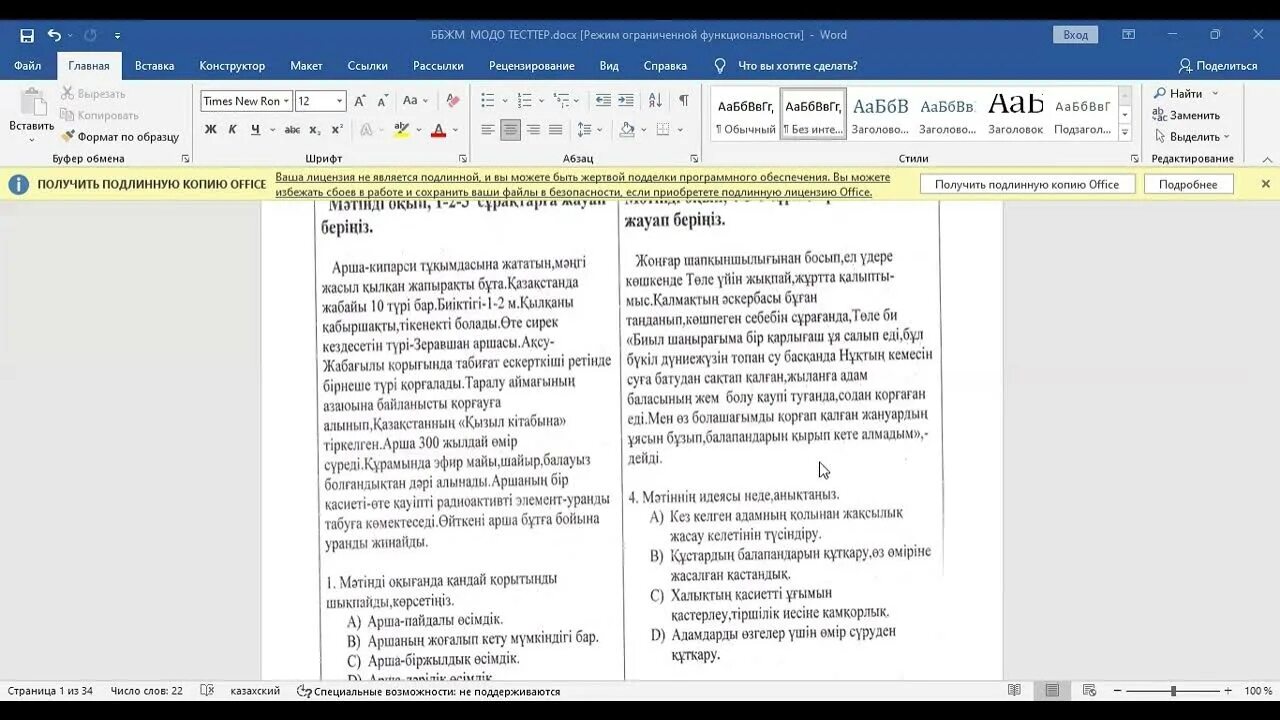This screenshot has width=1280, height=720.
Task: Save the document with the floppy disk icon
Action: (27, 35)
